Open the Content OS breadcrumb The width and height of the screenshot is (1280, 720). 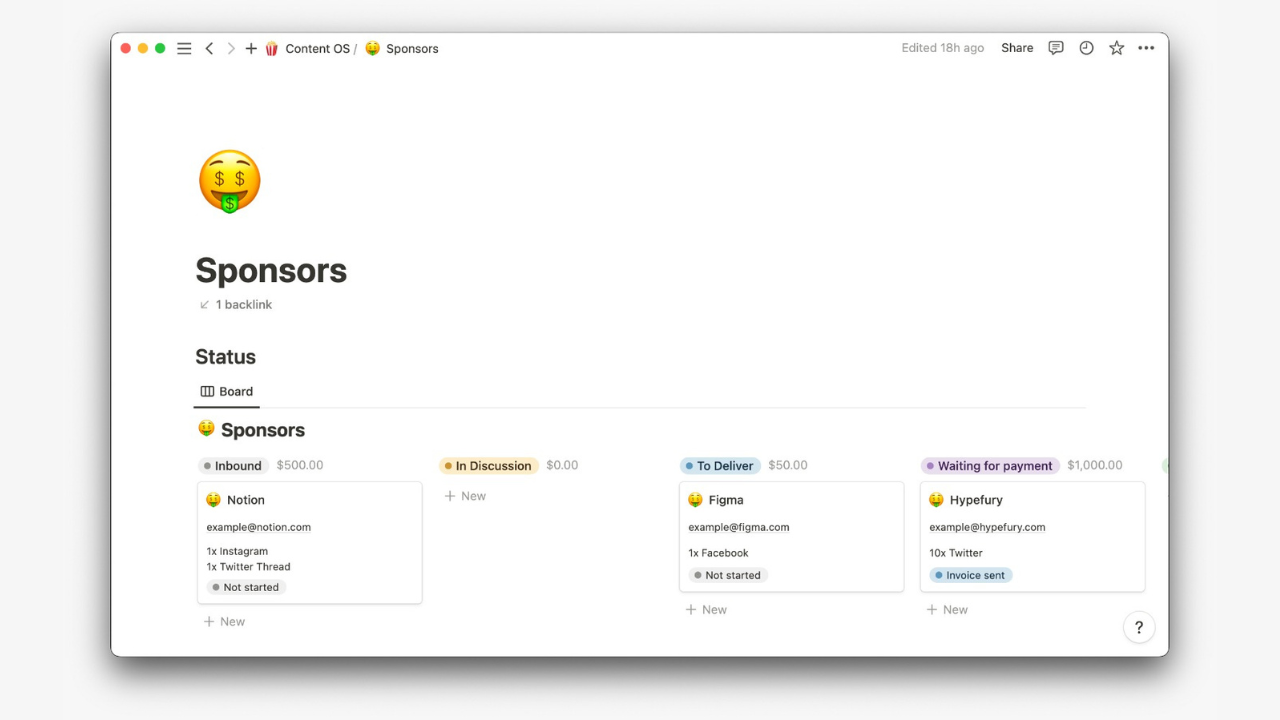(317, 48)
